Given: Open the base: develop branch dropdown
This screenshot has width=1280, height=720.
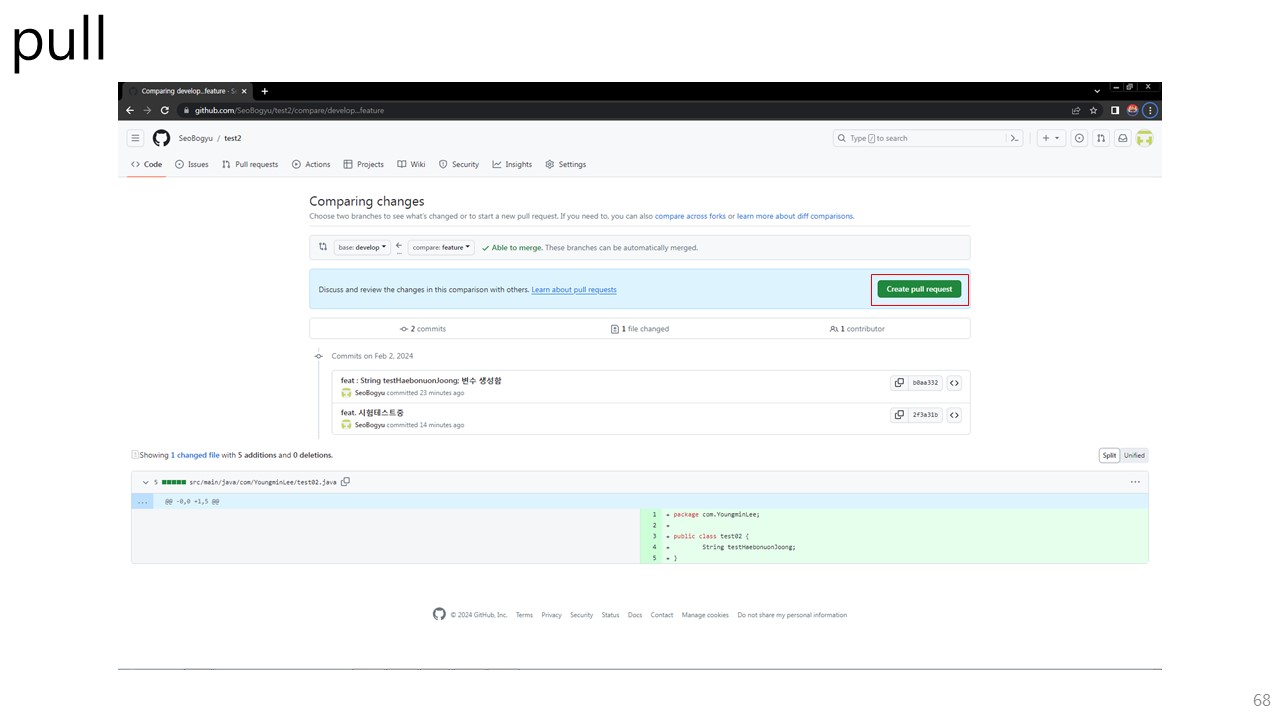Looking at the screenshot, I should tap(363, 247).
